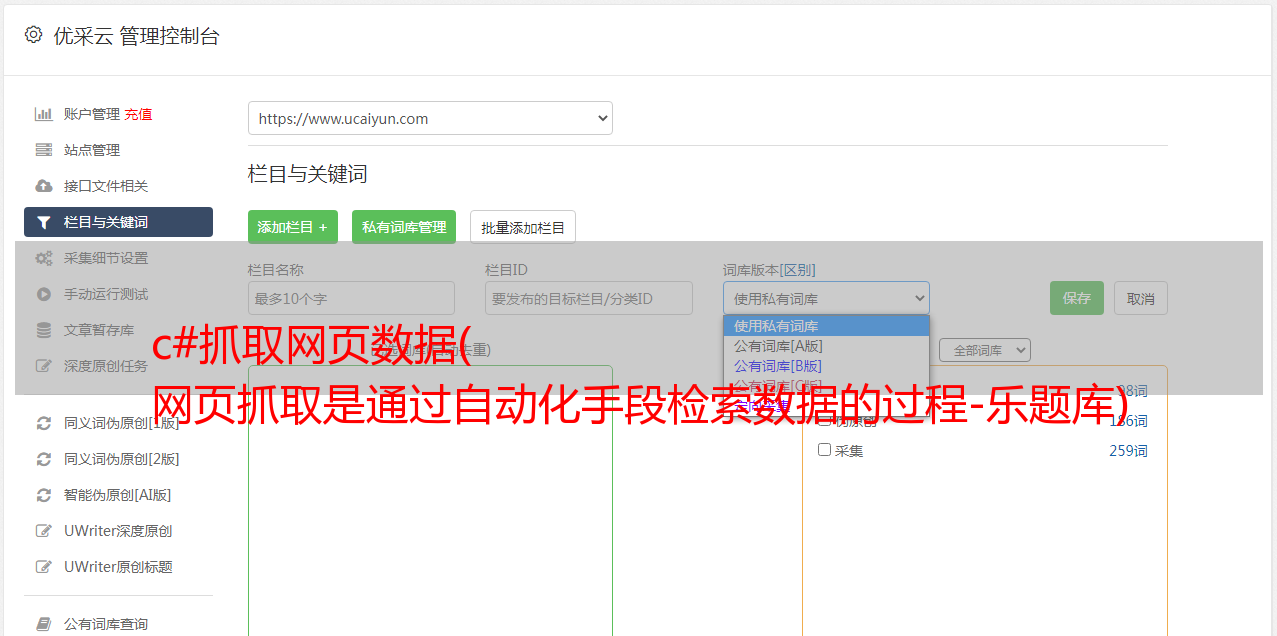Image resolution: width=1277 pixels, height=636 pixels.
Task: Click the refresh icon for 同义词伪原创[1版]
Action: tap(44, 423)
